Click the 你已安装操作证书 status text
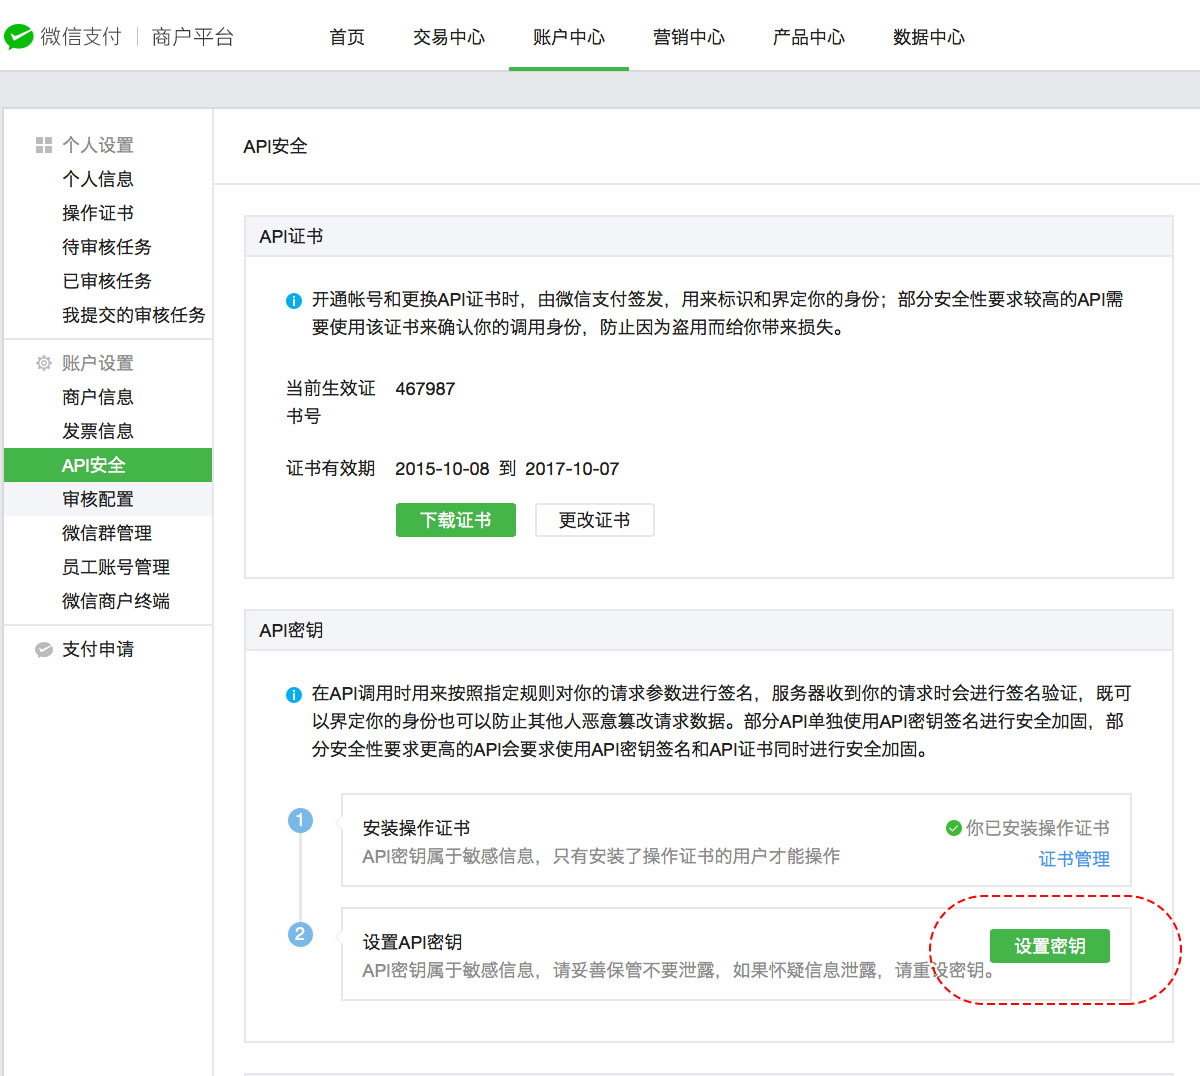This screenshot has width=1200, height=1076. [1038, 828]
